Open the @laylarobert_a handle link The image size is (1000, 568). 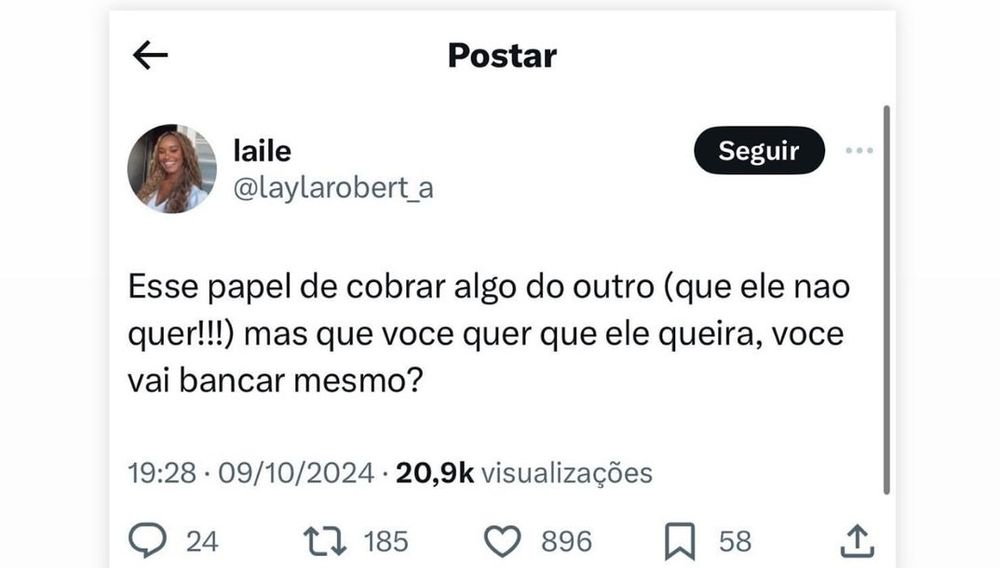(334, 188)
